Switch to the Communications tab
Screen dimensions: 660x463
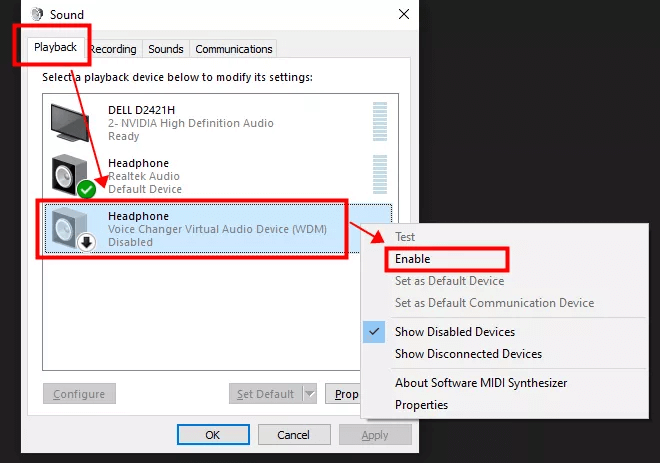click(233, 49)
